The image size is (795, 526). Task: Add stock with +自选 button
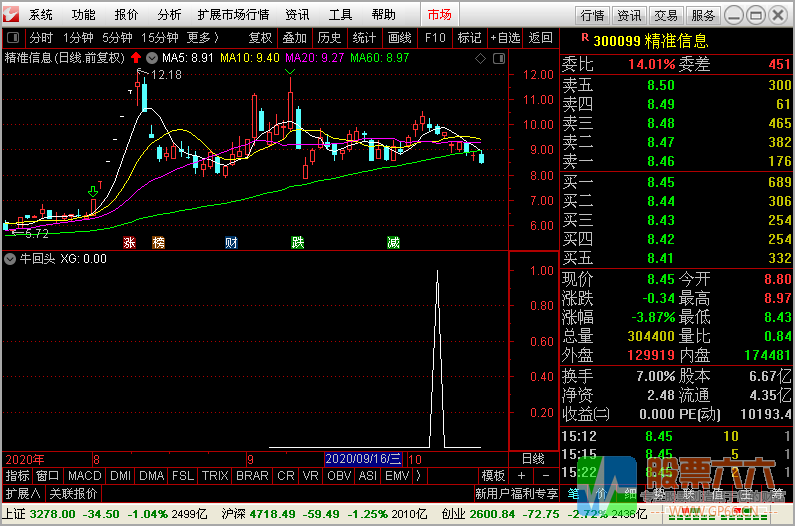[x=505, y=38]
